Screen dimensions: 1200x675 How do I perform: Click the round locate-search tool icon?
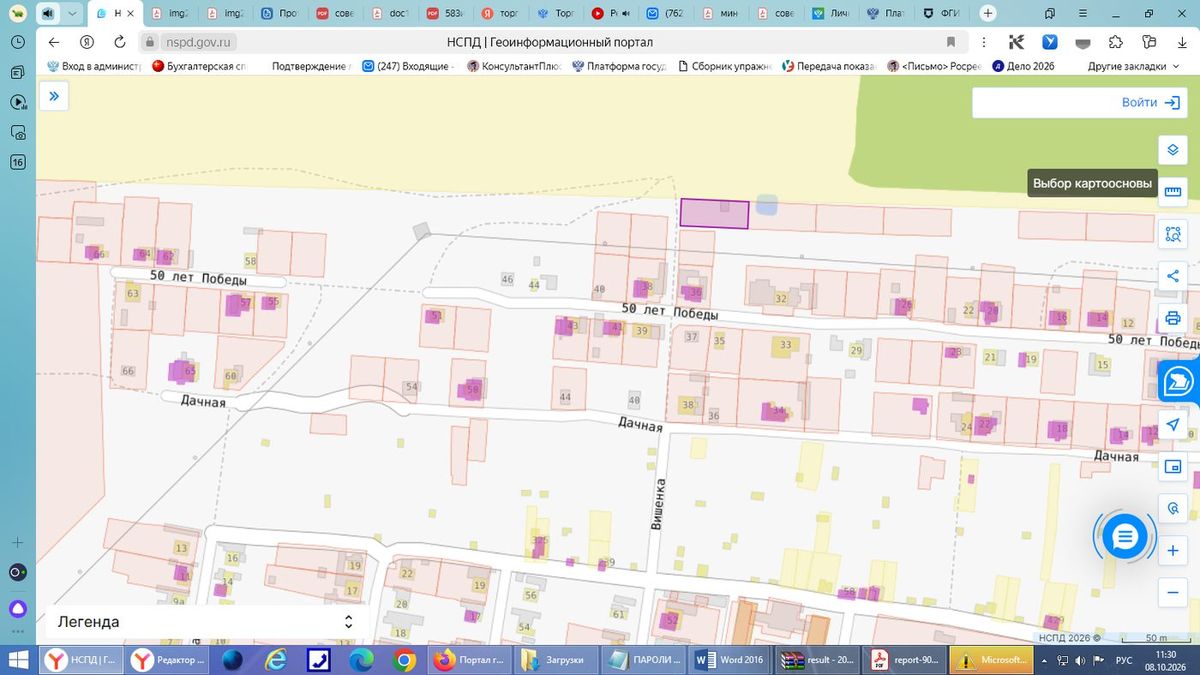click(1172, 508)
